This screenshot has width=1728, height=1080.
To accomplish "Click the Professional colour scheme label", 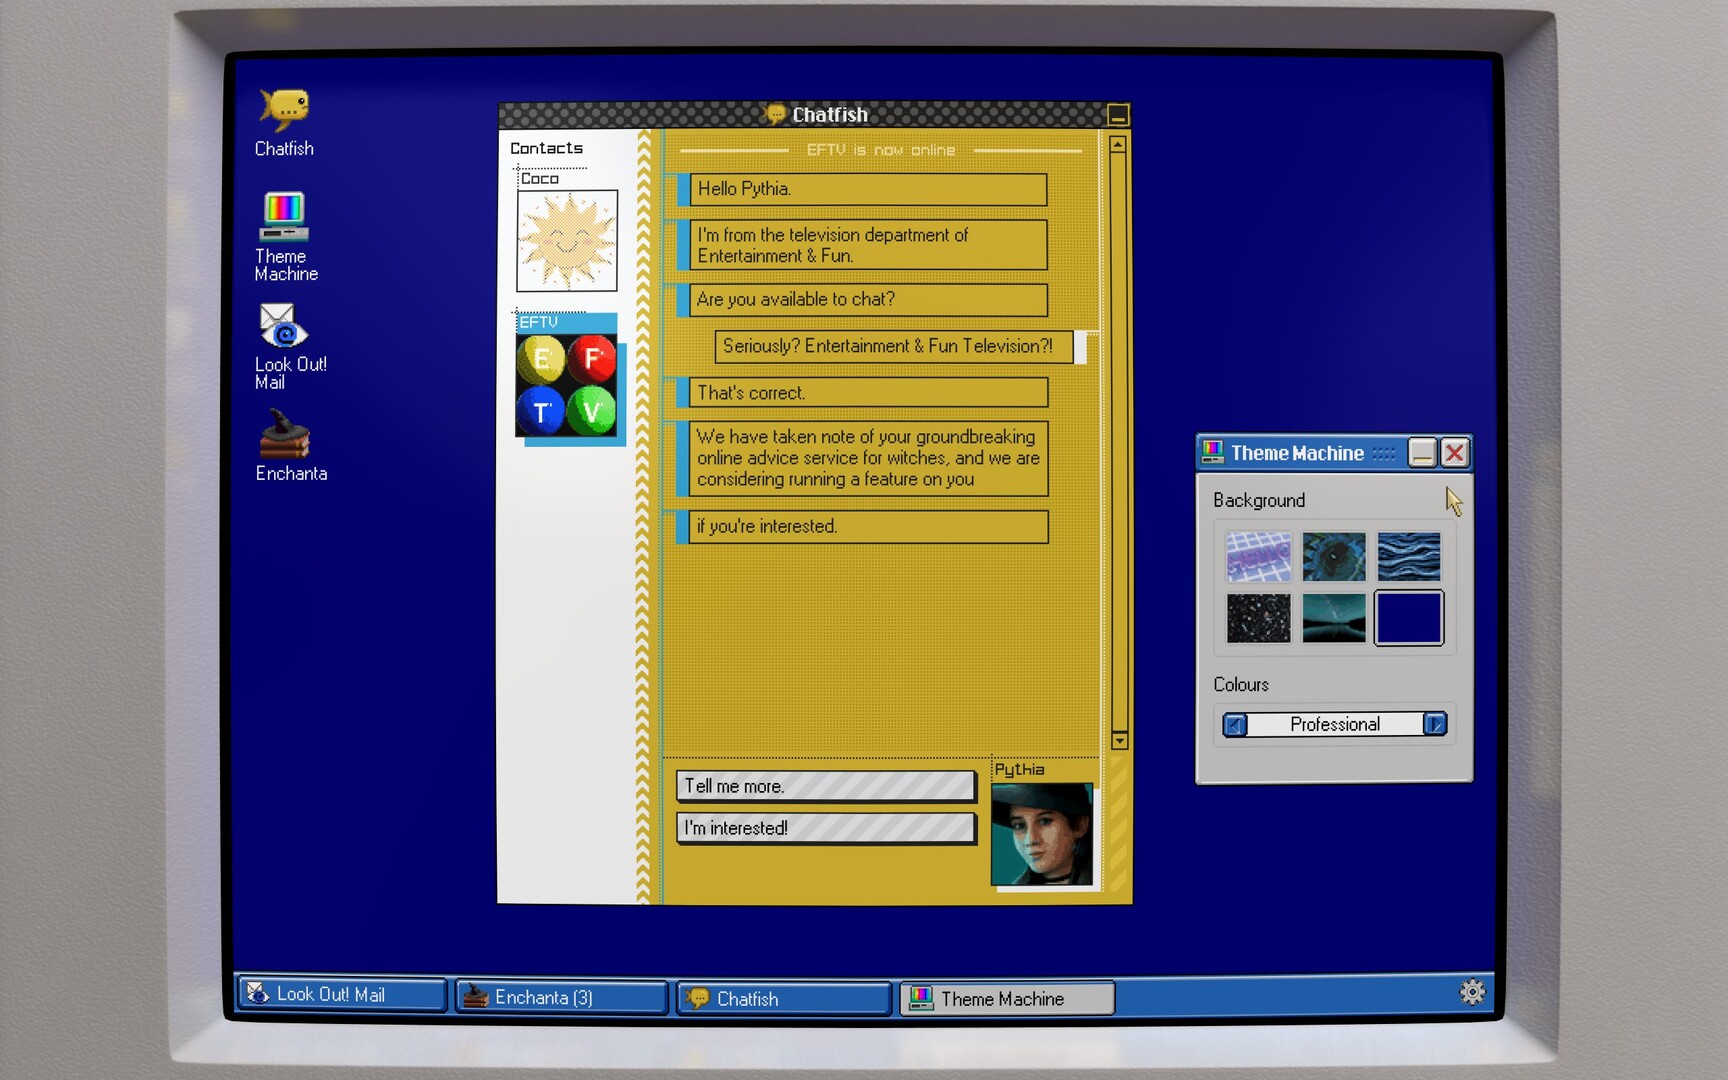I will click(x=1335, y=724).
